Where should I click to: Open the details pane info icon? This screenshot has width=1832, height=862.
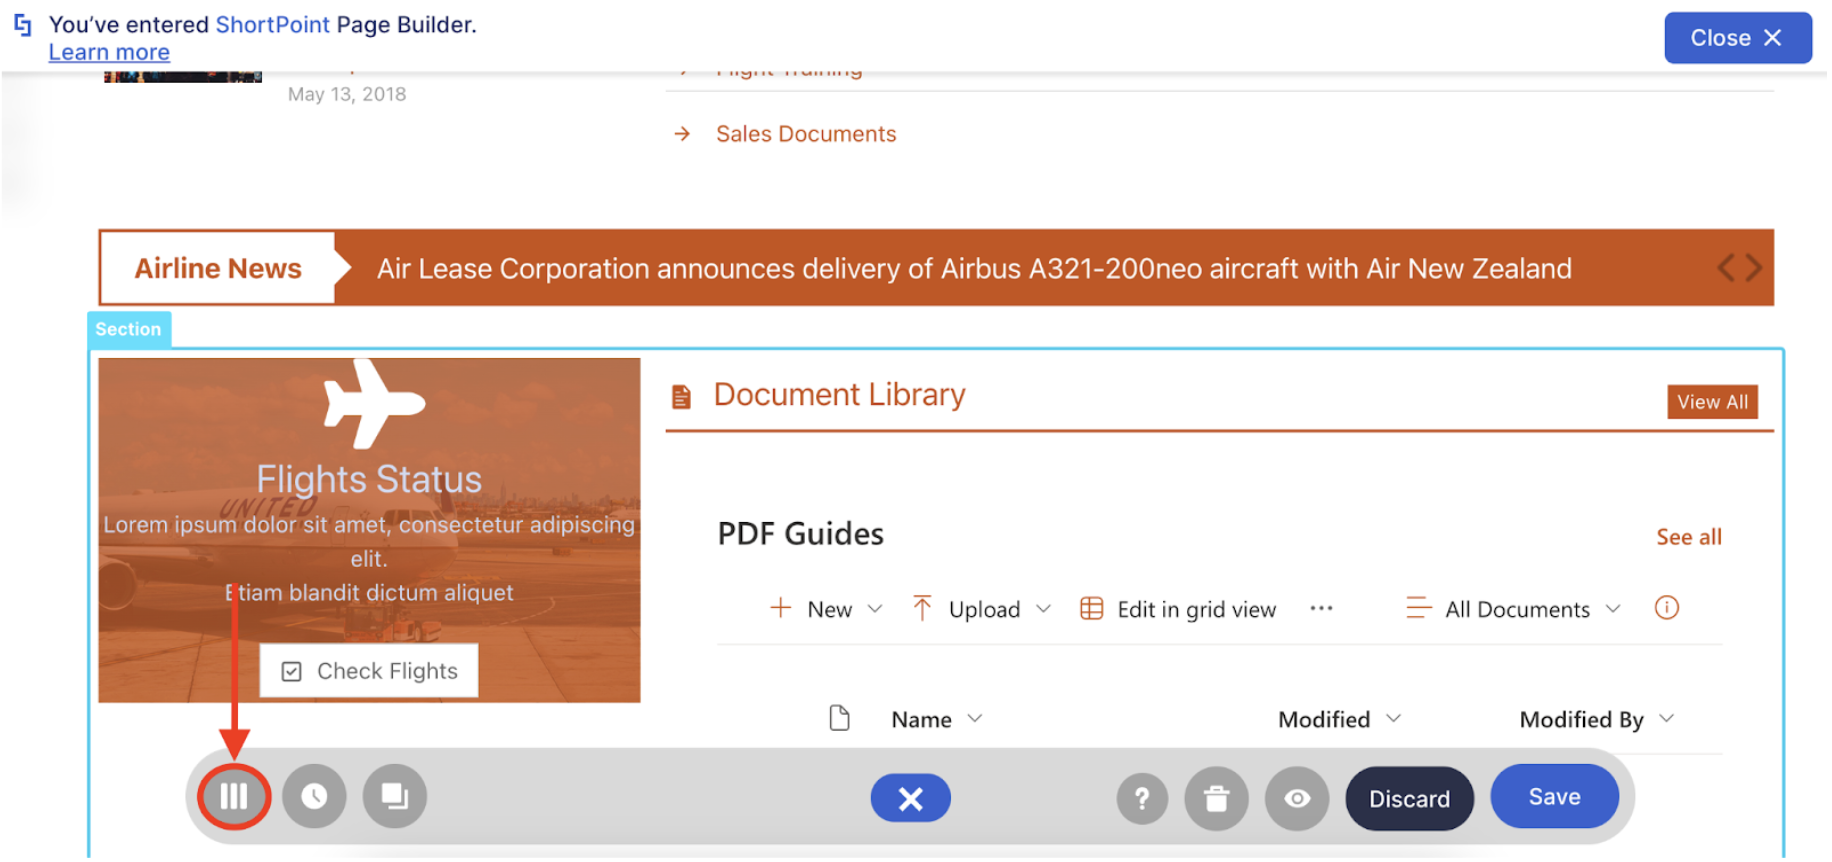(x=1666, y=608)
